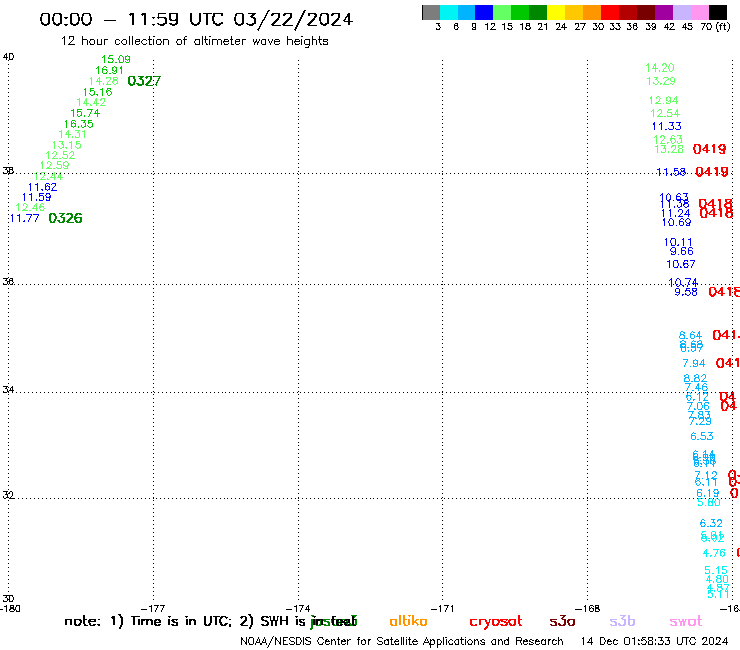
Task: Click the wave height reading '14.28'
Action: point(103,81)
